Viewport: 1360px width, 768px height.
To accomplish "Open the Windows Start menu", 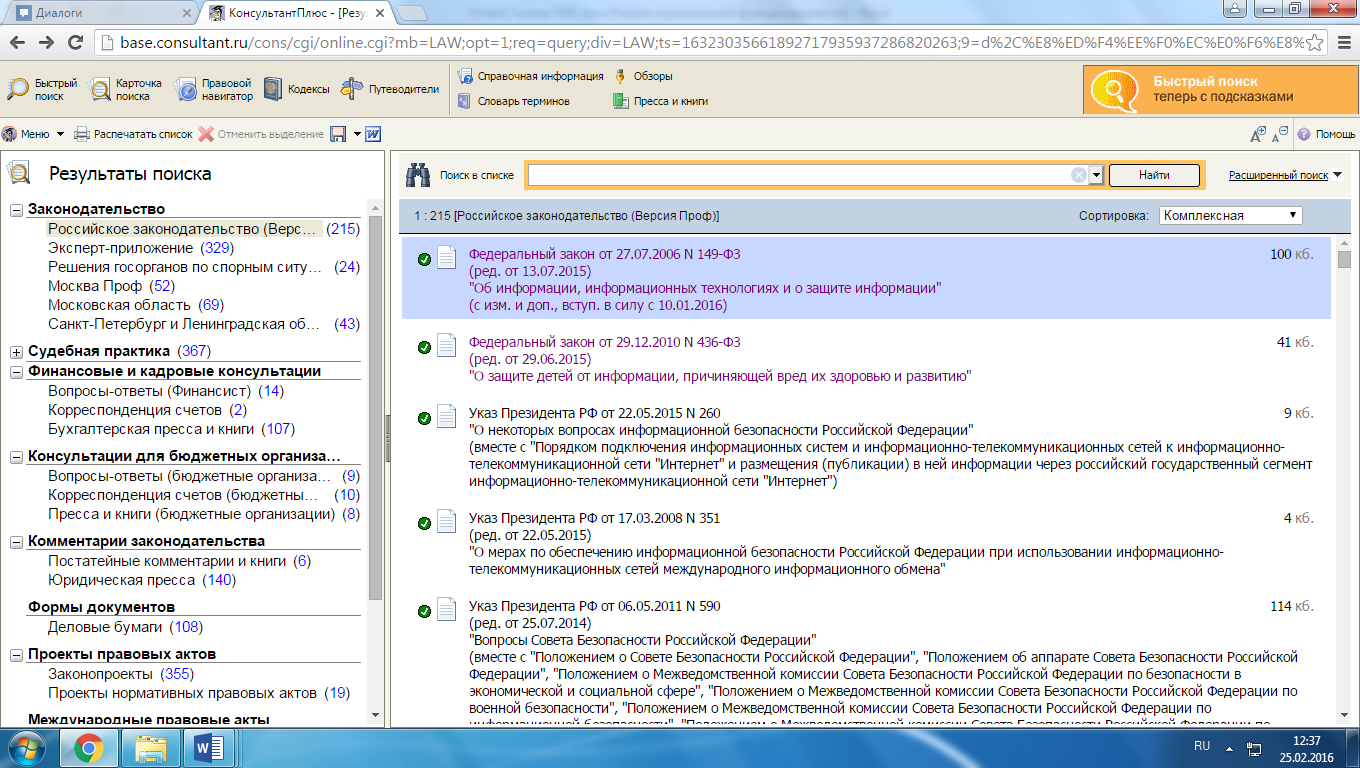I will pyautogui.click(x=27, y=747).
